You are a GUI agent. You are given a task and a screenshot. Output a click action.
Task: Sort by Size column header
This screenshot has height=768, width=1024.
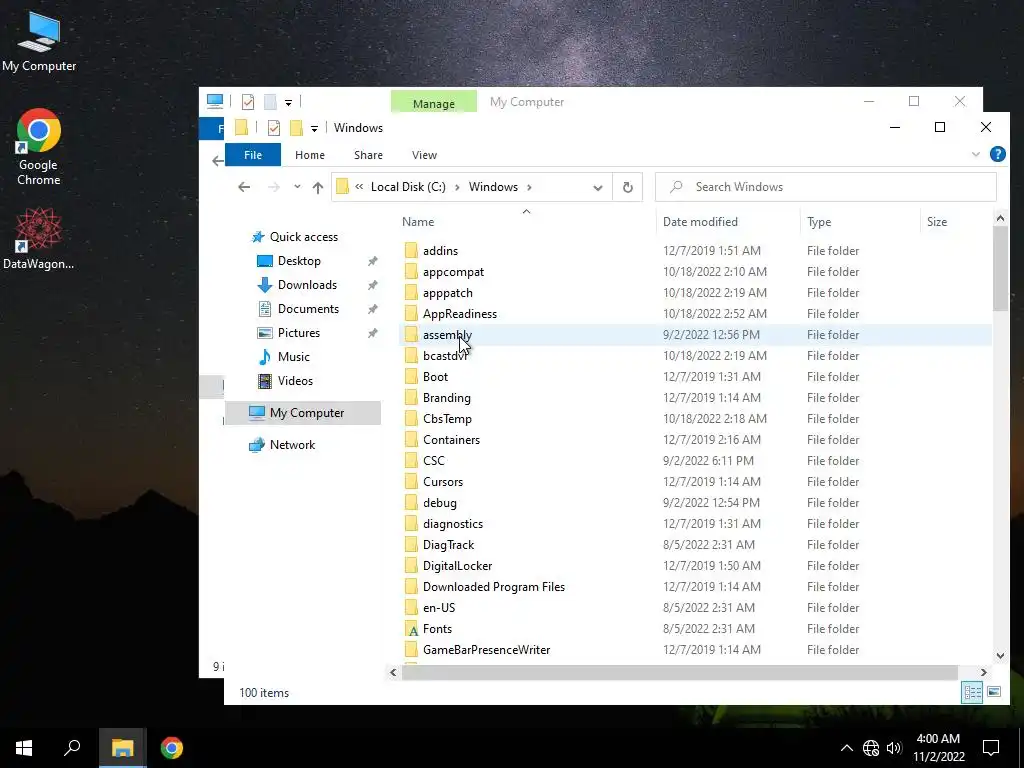pyautogui.click(x=936, y=222)
